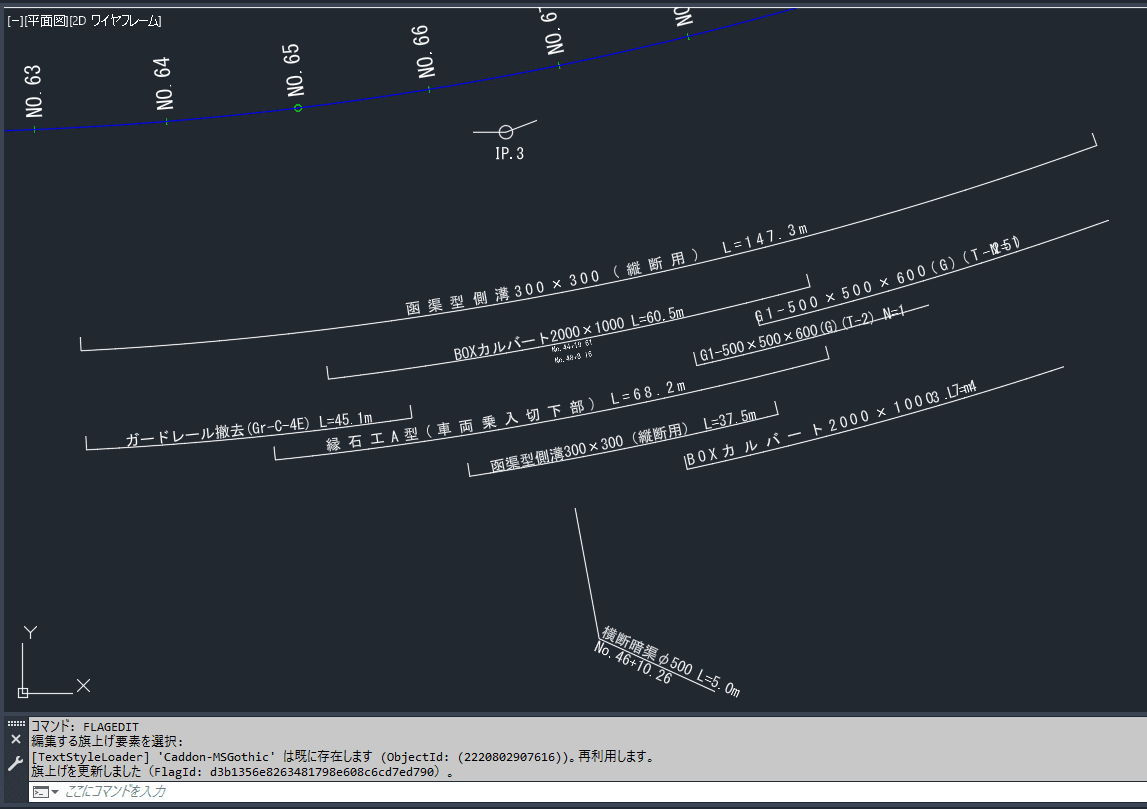Image resolution: width=1147 pixels, height=809 pixels.
Task: Open command line customize wrench menu
Action: [x=15, y=764]
